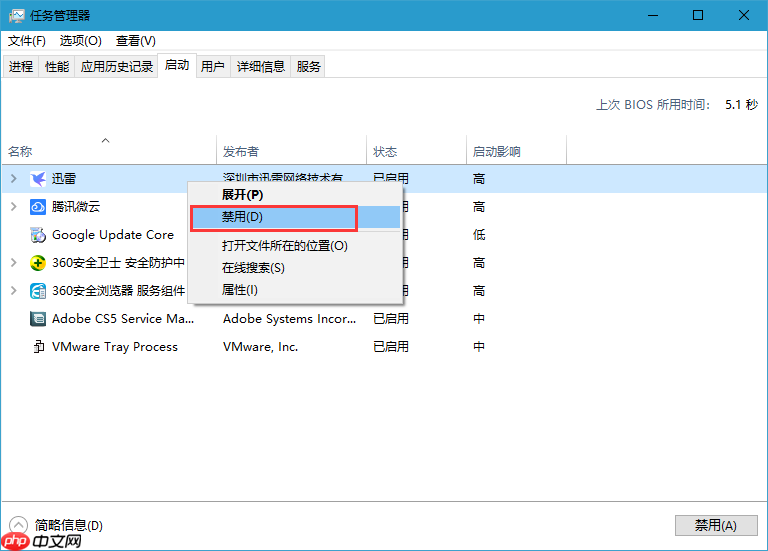This screenshot has height=551, width=768.
Task: Sort by the 发布者 column header
Action: point(291,151)
